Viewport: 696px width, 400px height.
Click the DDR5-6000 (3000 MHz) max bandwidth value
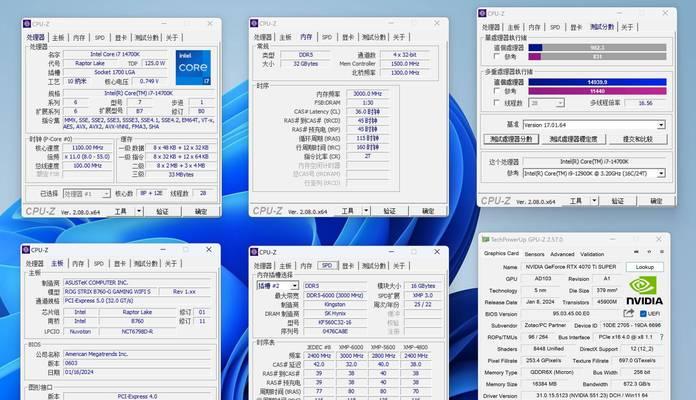pyautogui.click(x=335, y=295)
